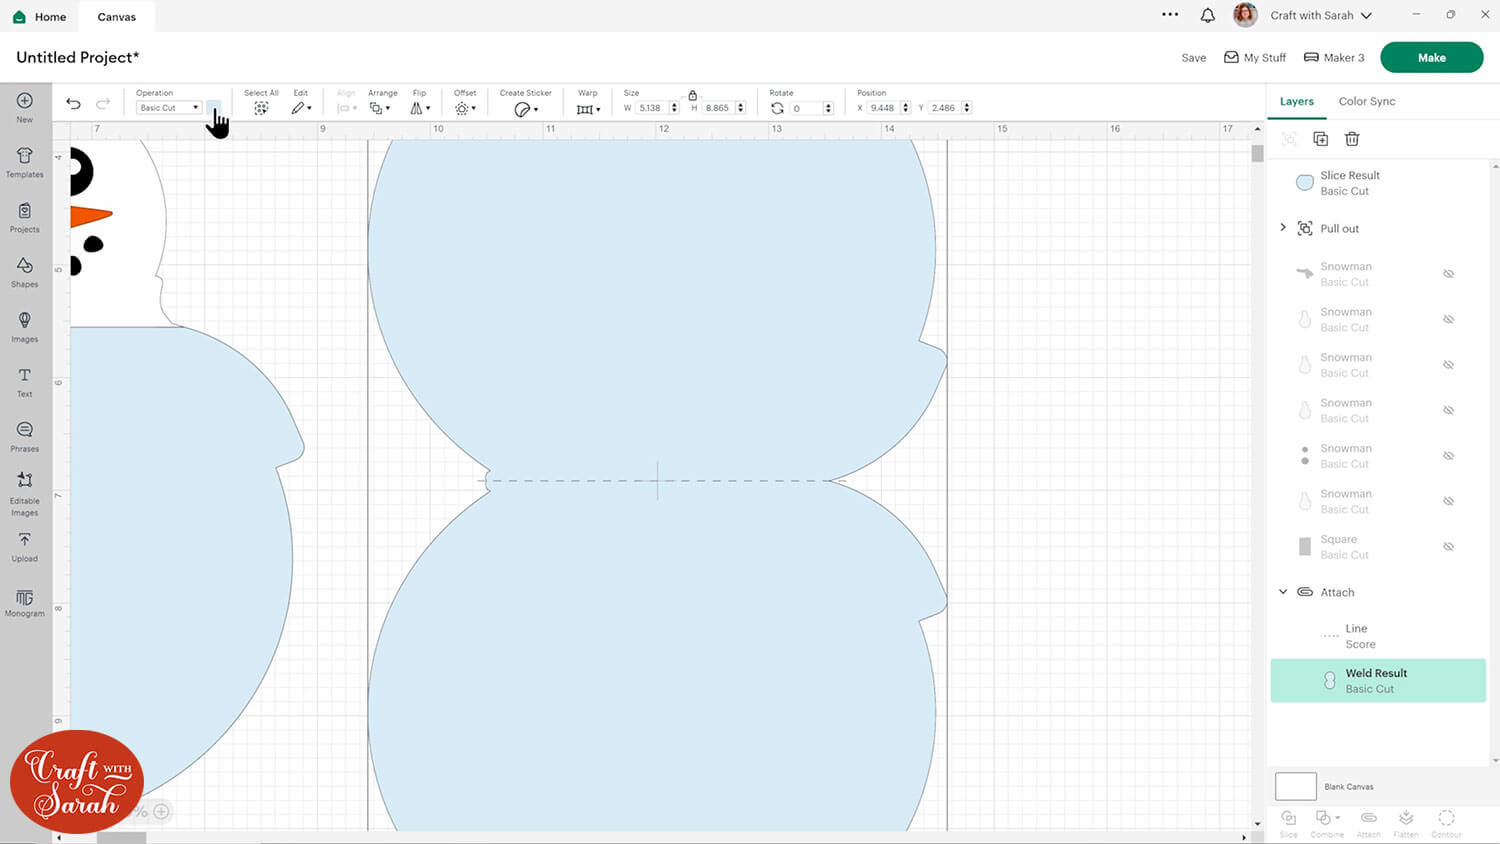Expand the Pull out group

click(1283, 228)
